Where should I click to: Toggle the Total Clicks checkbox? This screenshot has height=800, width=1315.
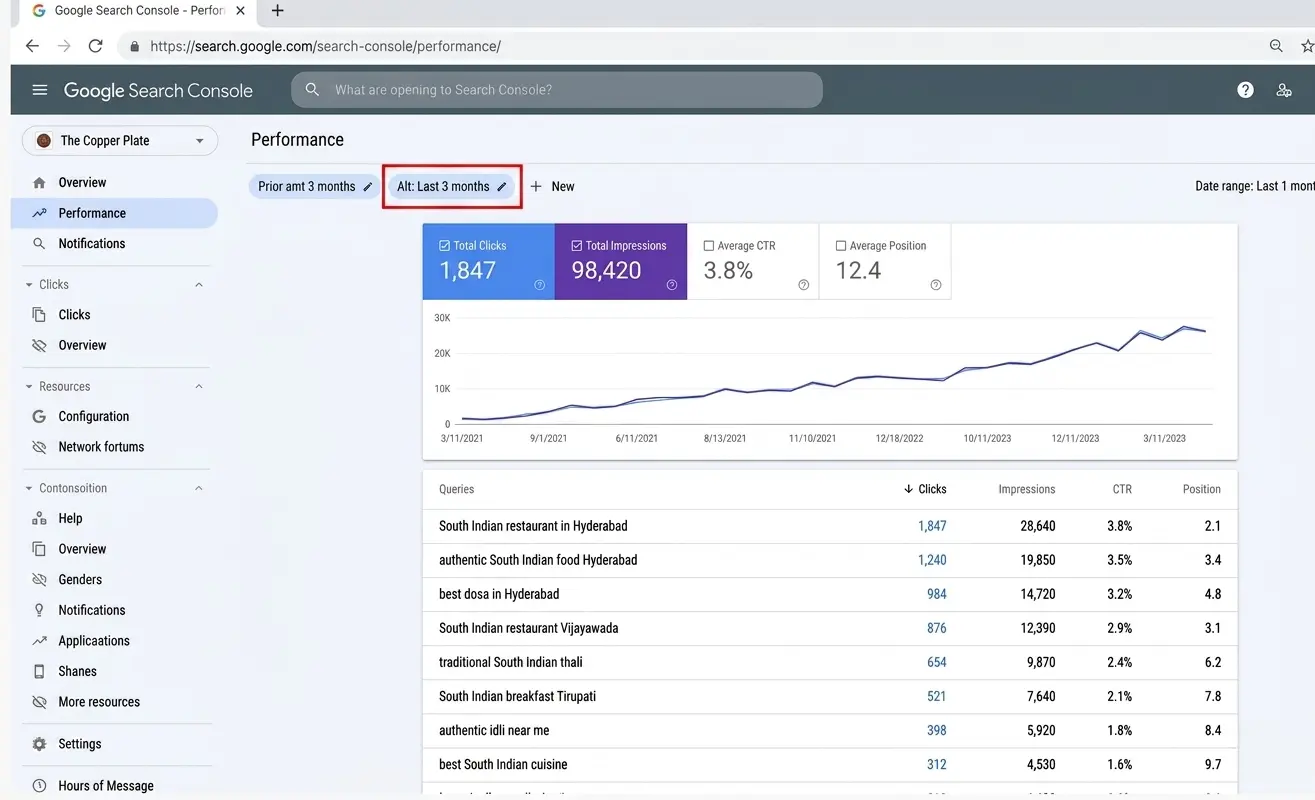[x=445, y=246]
